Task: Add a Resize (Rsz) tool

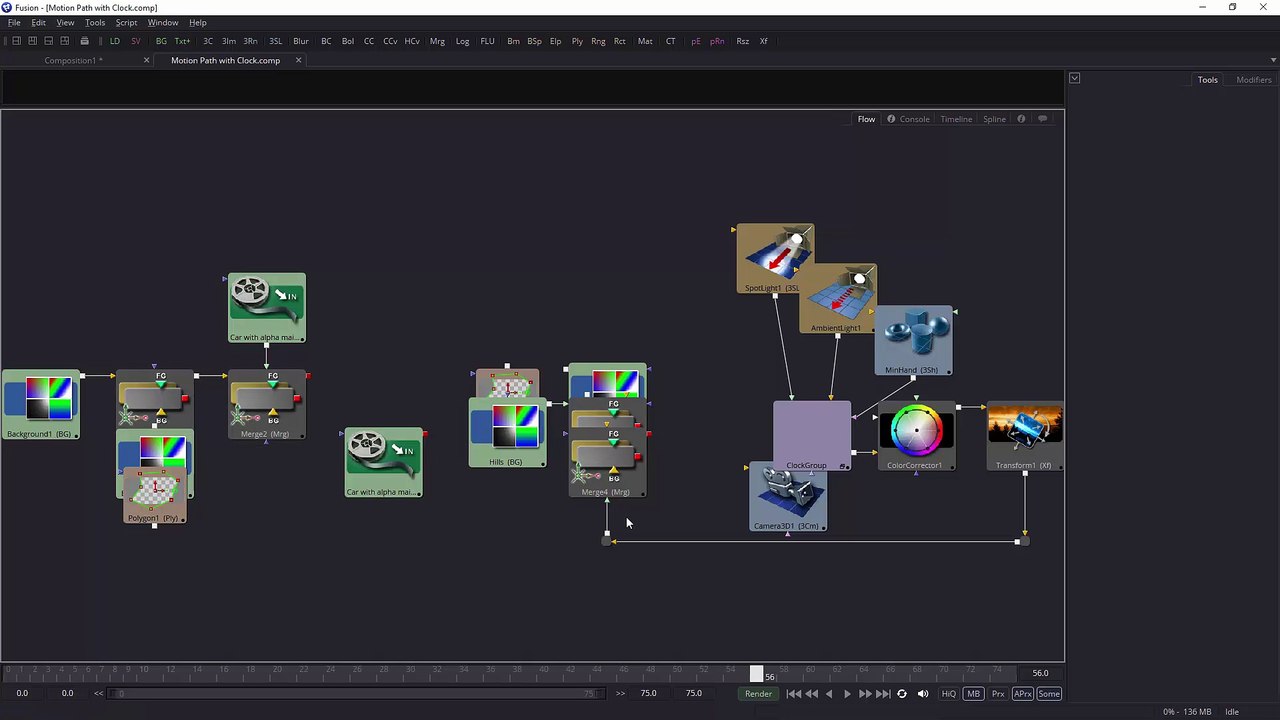Action: pos(742,41)
